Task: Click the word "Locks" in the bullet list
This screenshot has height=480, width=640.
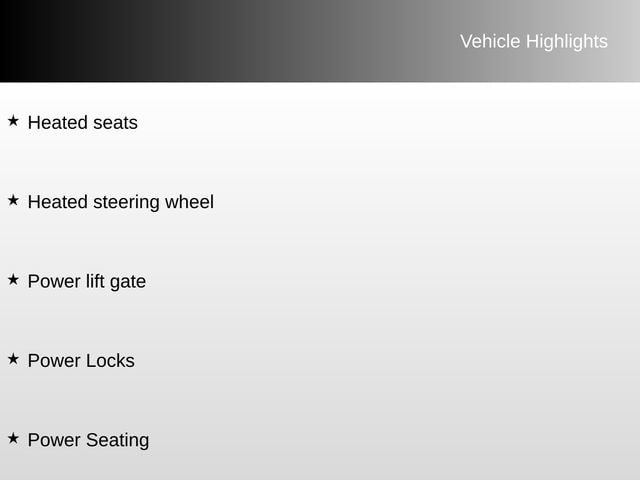Action: pos(108,361)
